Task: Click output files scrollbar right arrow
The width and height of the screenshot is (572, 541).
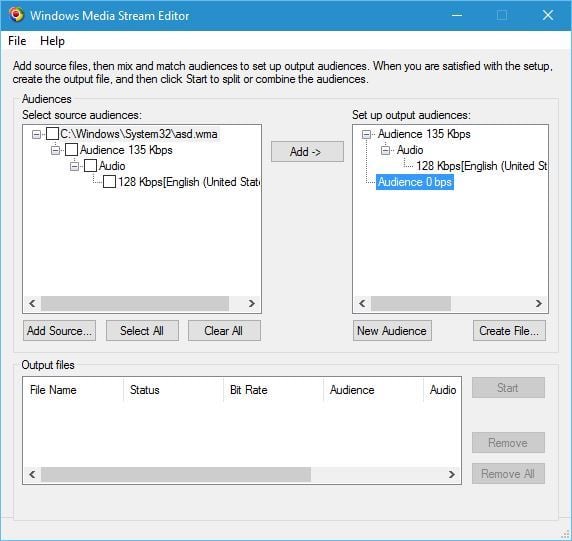Action: (452, 474)
